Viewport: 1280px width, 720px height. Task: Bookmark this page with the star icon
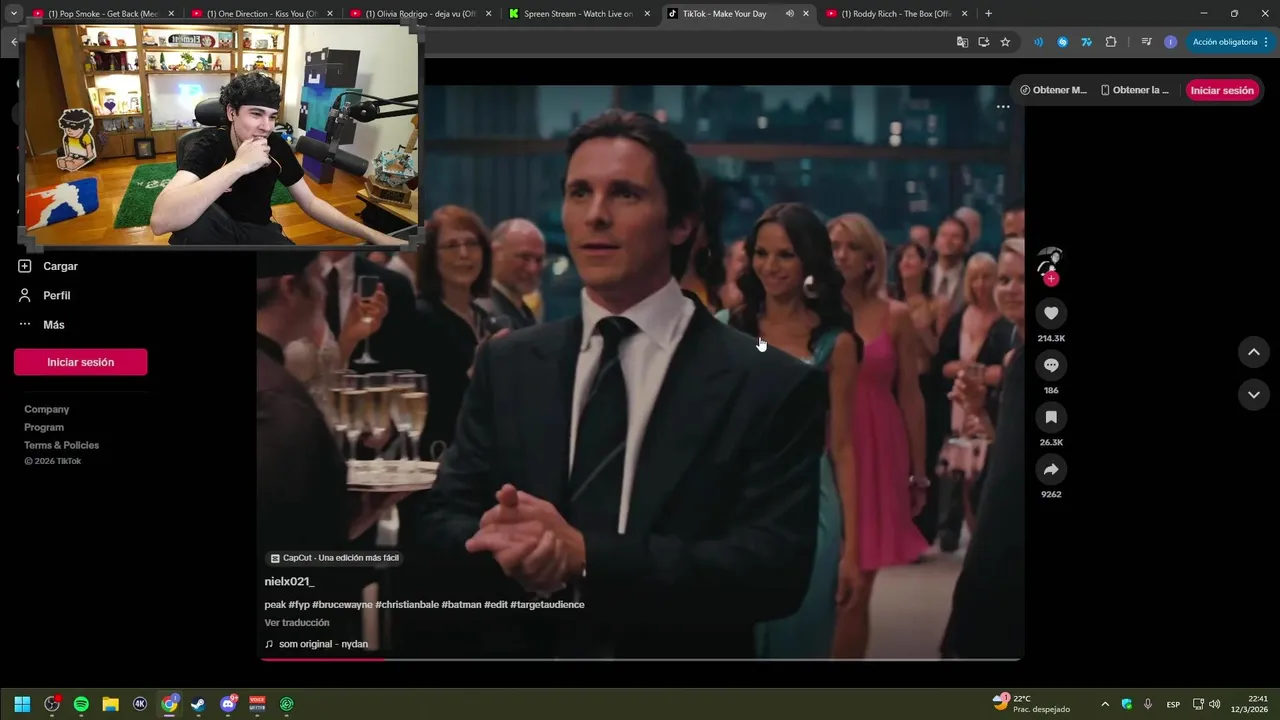(x=1005, y=42)
